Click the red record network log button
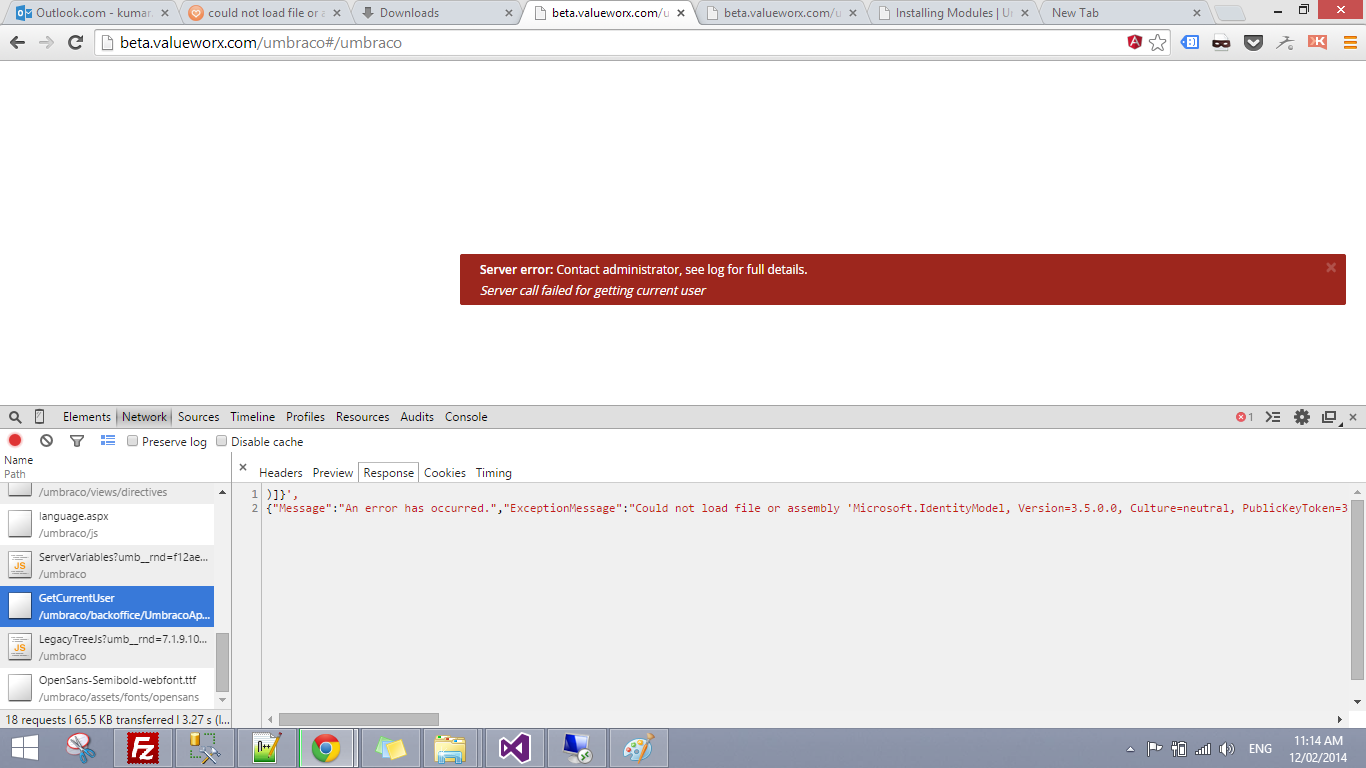The height and width of the screenshot is (768, 1366). 15,441
